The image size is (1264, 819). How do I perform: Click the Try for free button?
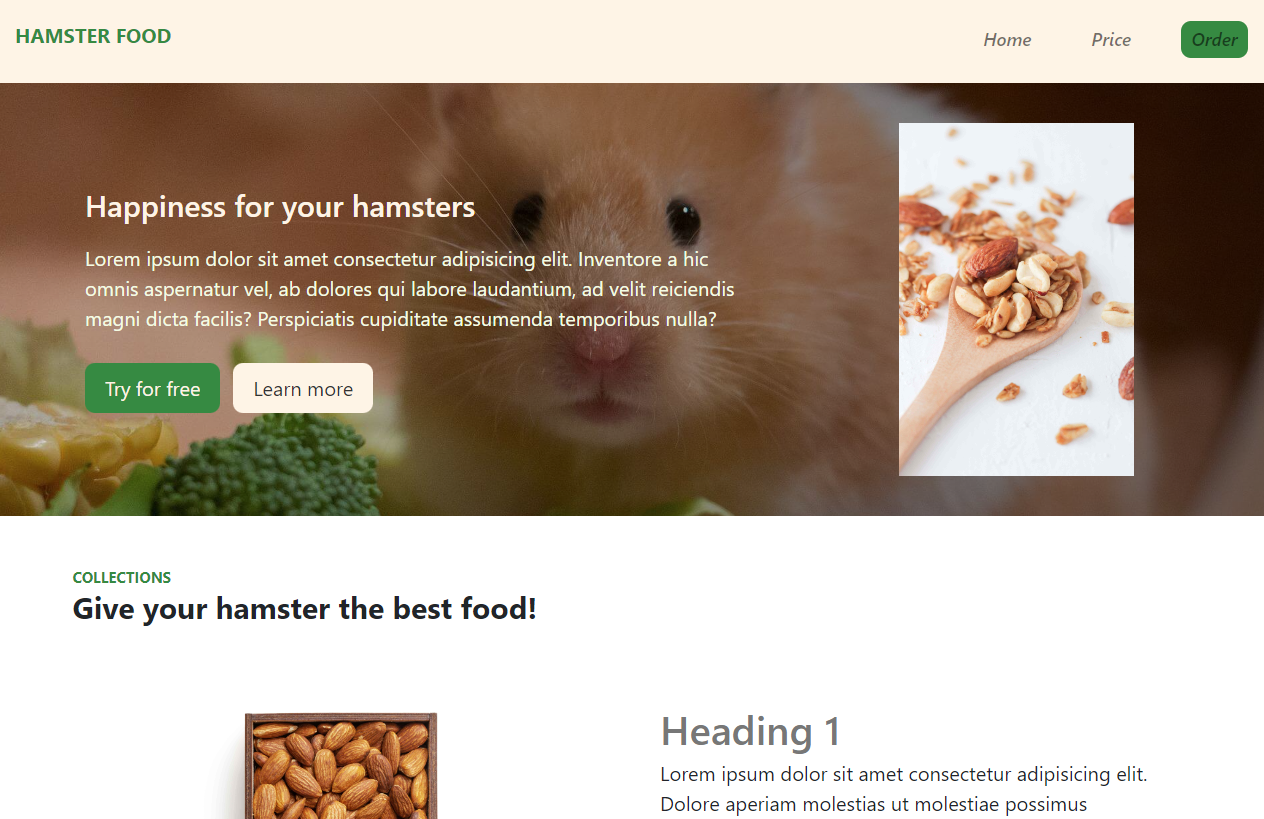(152, 389)
